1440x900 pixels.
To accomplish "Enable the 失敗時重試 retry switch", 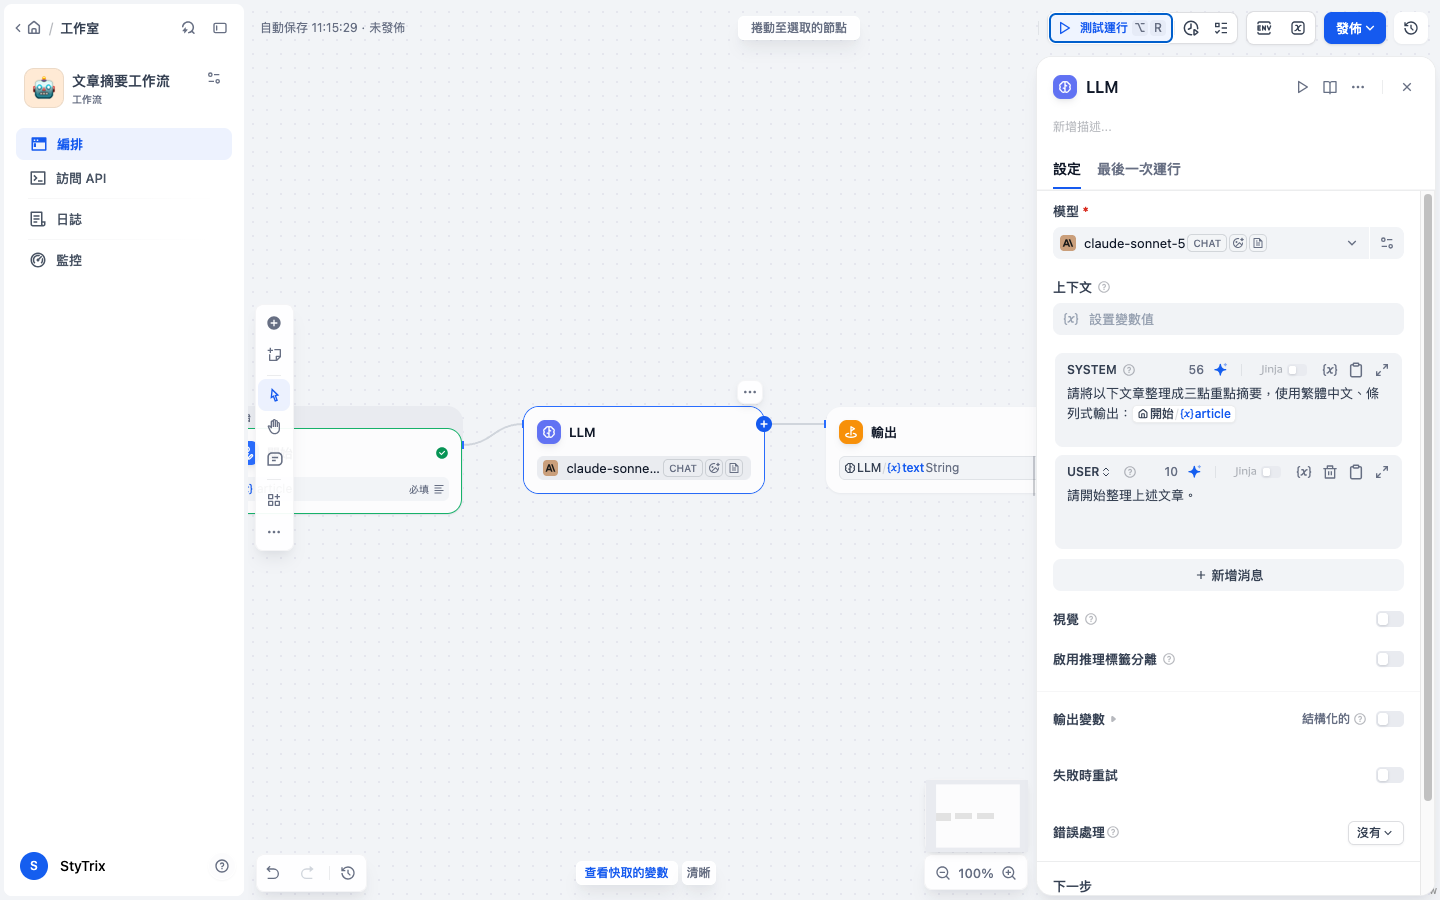I will [1390, 775].
